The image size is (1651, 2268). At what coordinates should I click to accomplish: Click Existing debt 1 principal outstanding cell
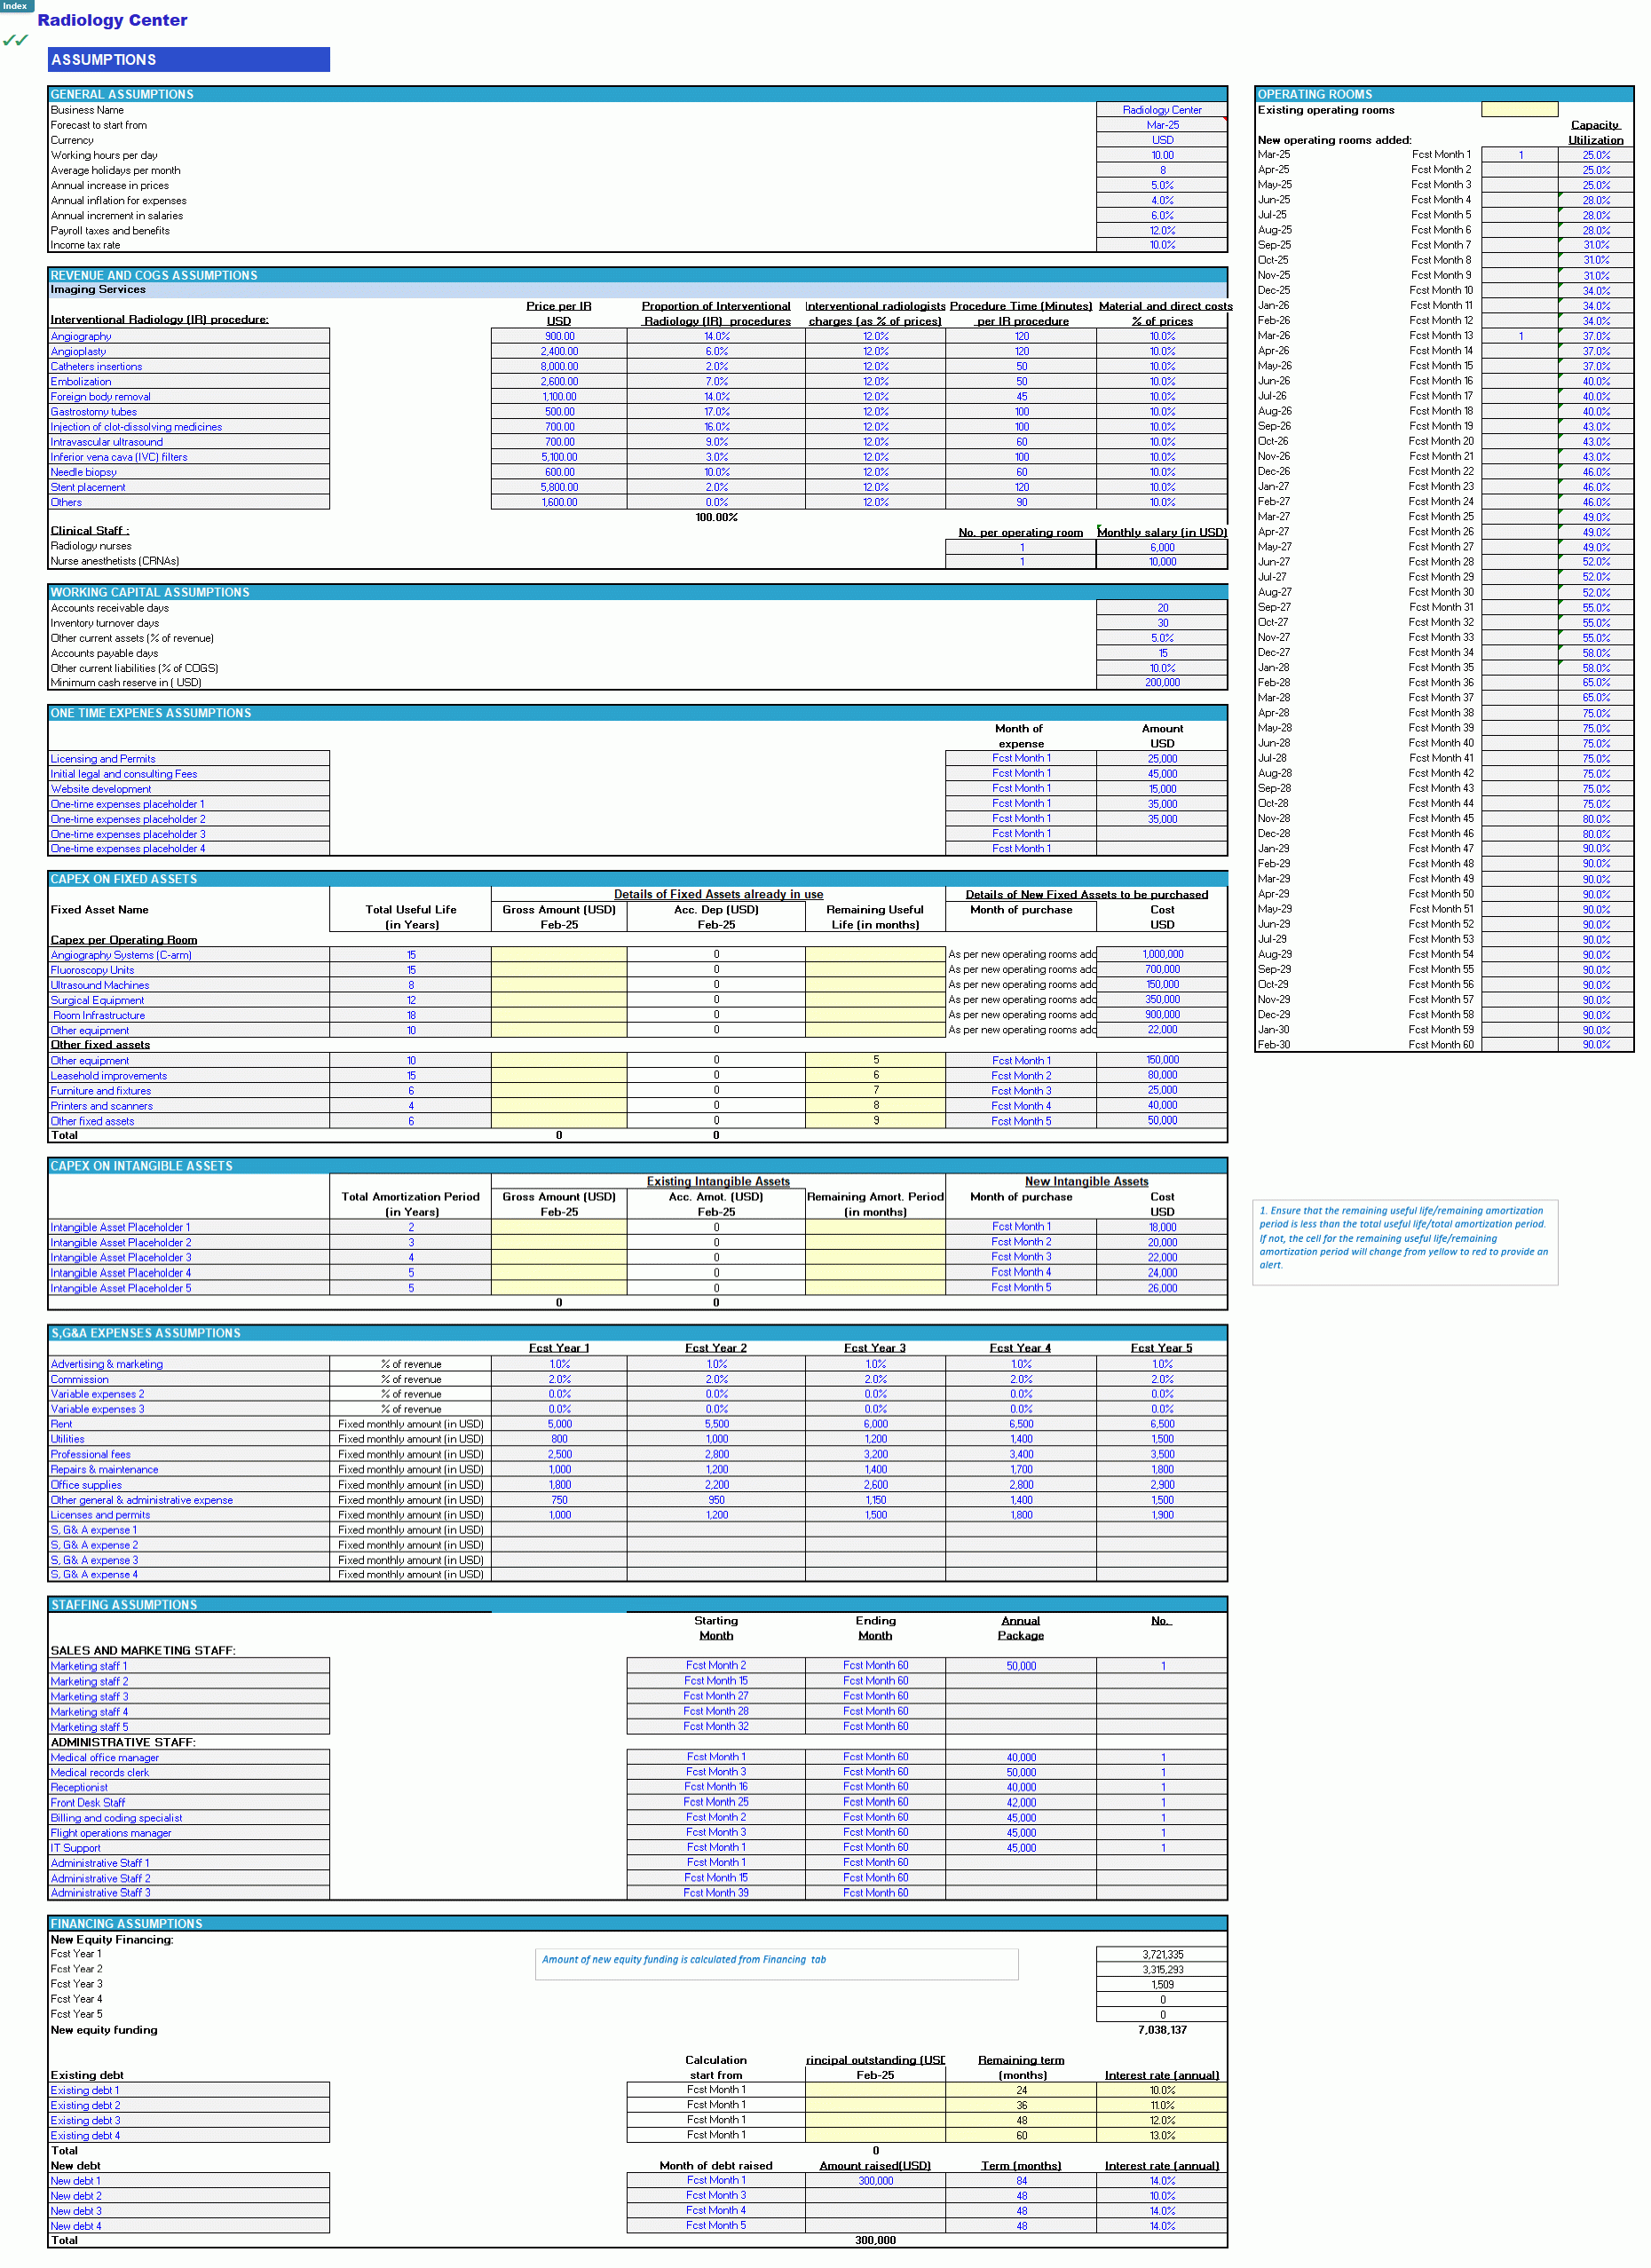(x=874, y=2090)
